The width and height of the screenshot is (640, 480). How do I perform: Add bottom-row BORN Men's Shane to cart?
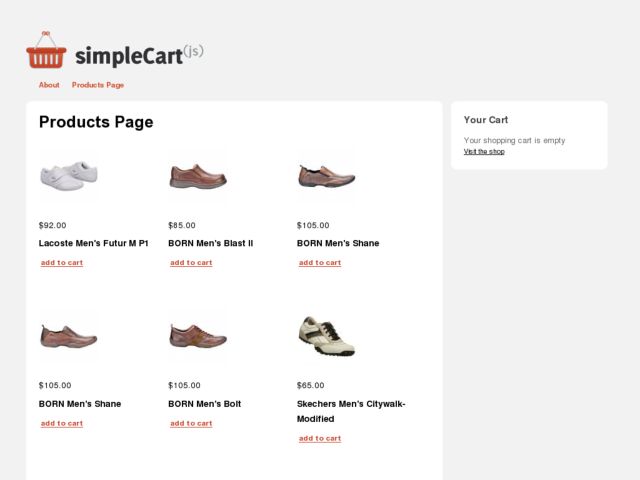62,424
